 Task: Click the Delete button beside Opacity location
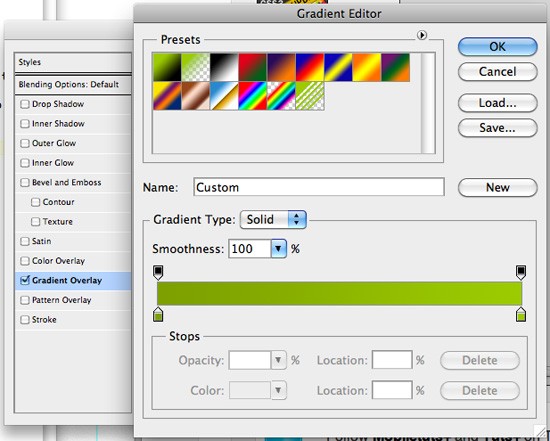[479, 360]
